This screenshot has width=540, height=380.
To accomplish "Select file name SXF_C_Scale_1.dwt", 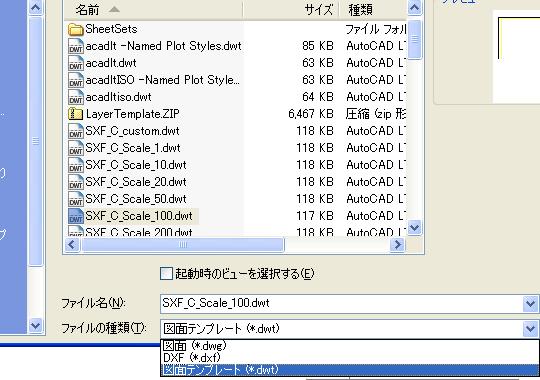I will pos(133,148).
